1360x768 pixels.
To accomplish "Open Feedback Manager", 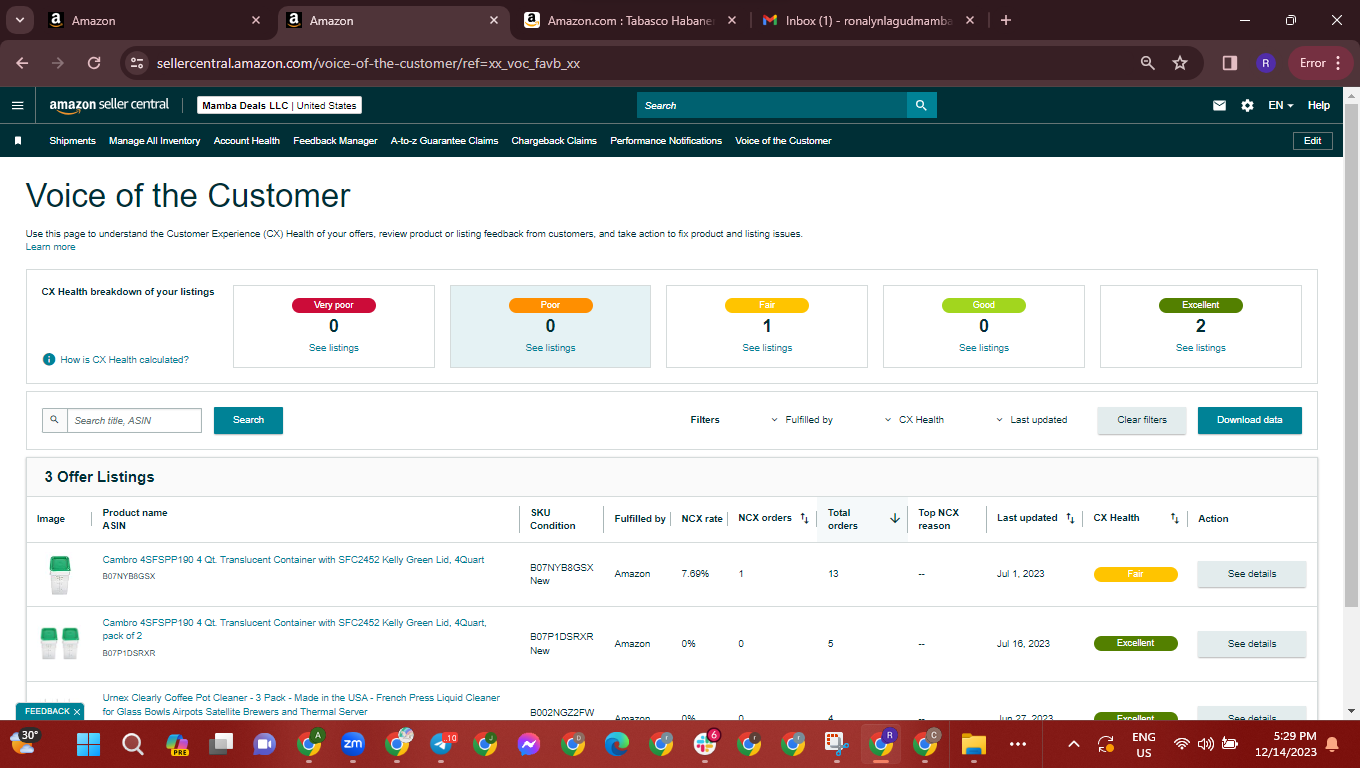I will click(x=335, y=141).
